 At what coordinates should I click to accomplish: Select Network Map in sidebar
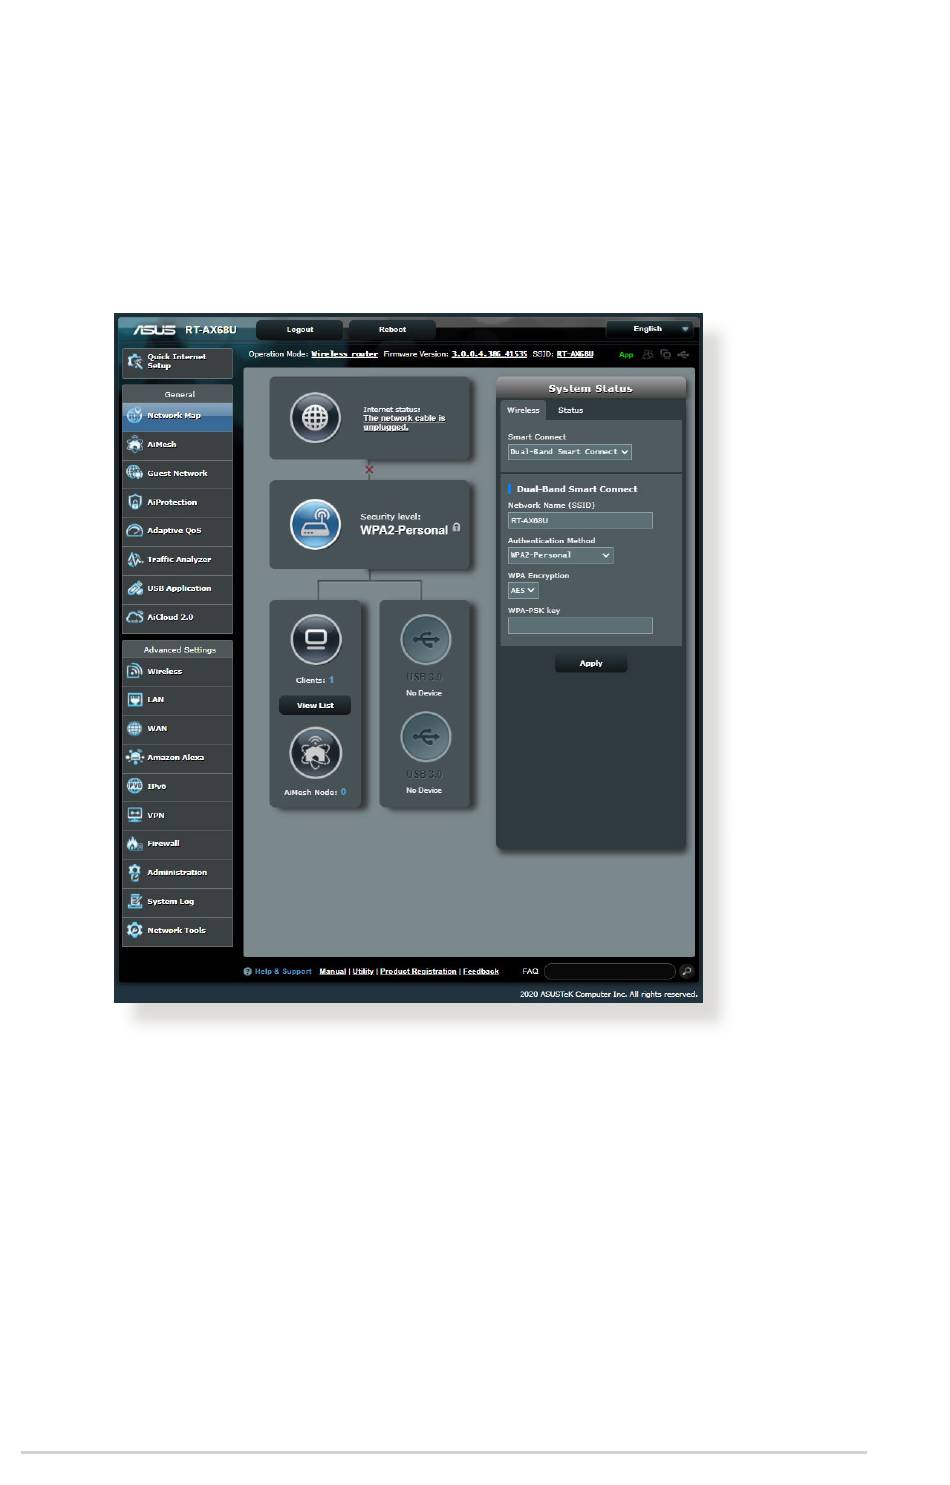pos(177,416)
